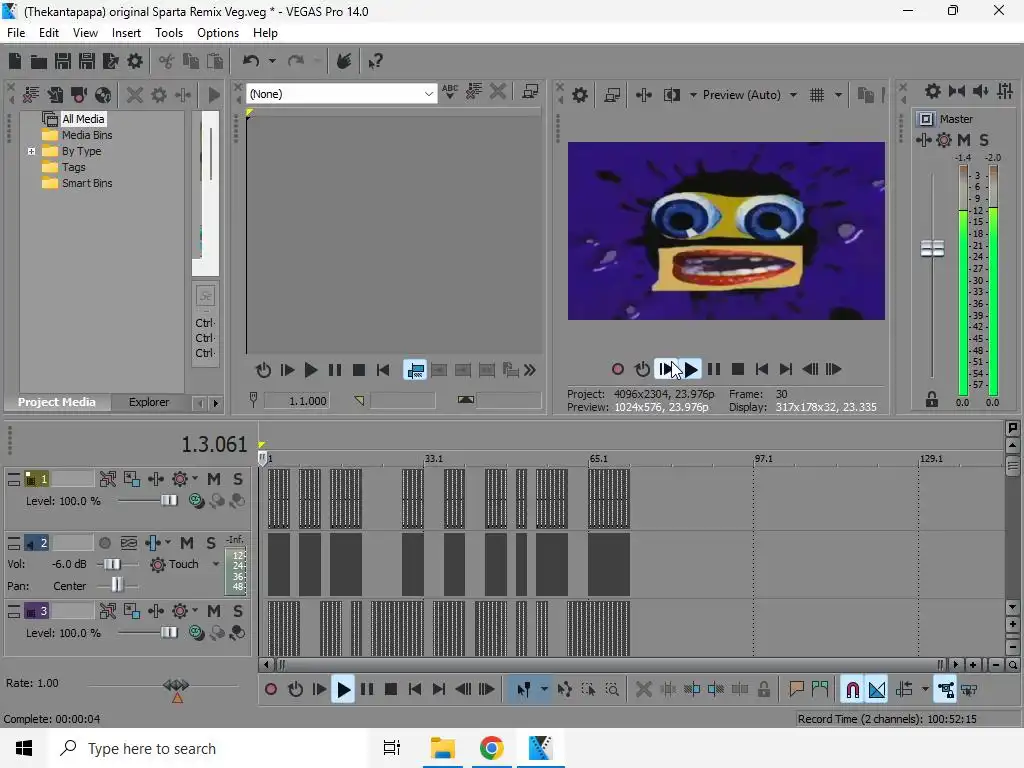
Task: Toggle Automatic Crossfades button
Action: click(x=877, y=689)
